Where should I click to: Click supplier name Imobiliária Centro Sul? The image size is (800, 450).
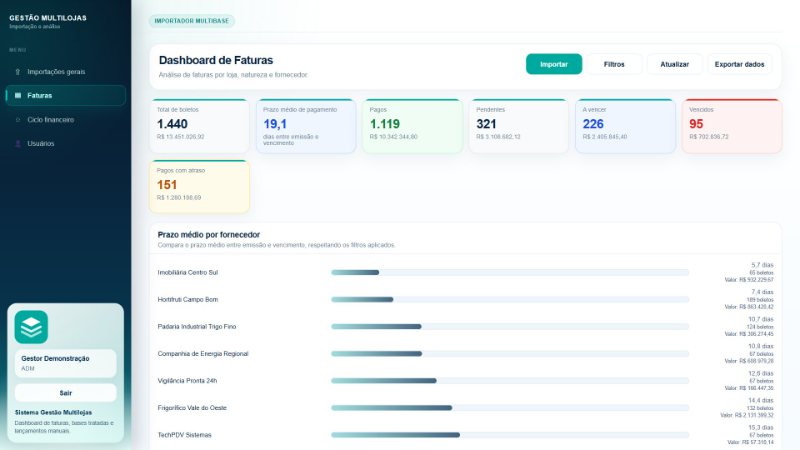[188, 272]
